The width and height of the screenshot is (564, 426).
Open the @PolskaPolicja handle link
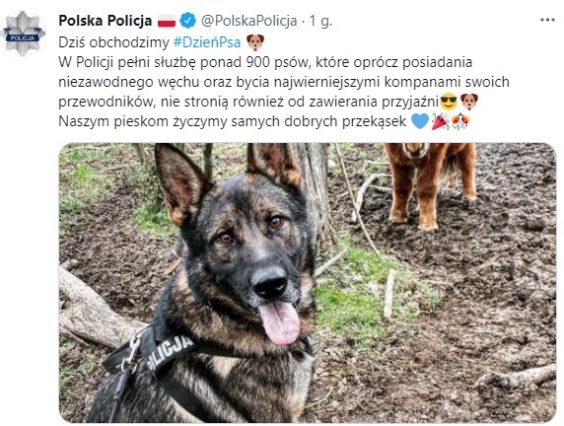coord(249,21)
